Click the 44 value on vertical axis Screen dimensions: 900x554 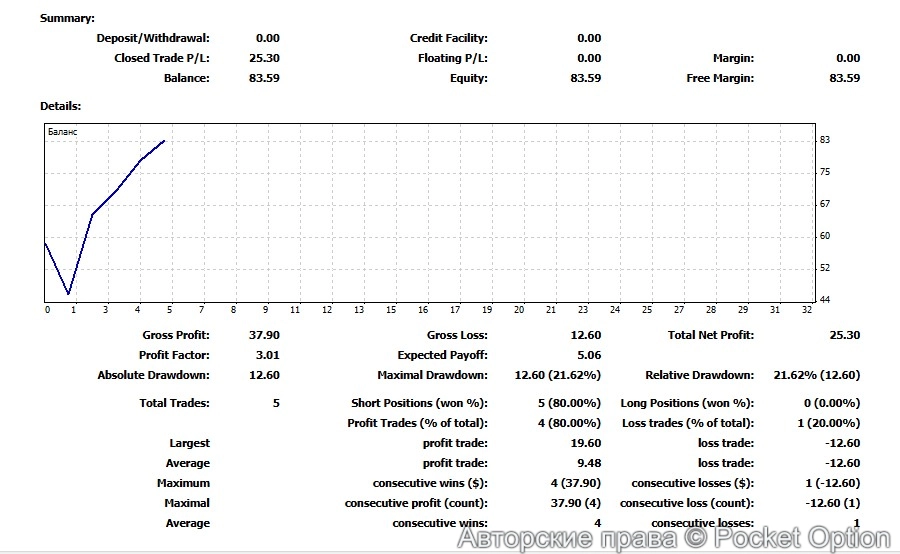(x=825, y=300)
